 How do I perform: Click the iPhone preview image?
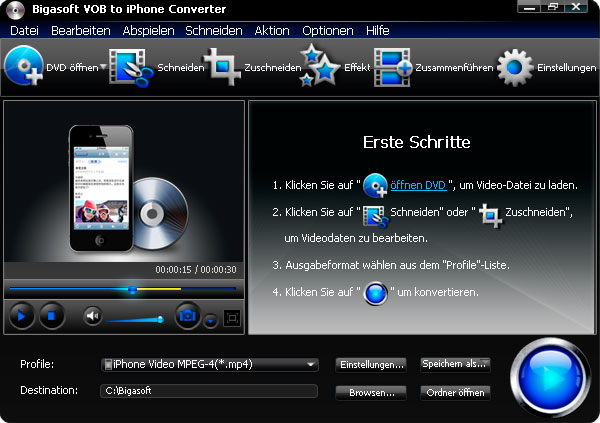(101, 189)
